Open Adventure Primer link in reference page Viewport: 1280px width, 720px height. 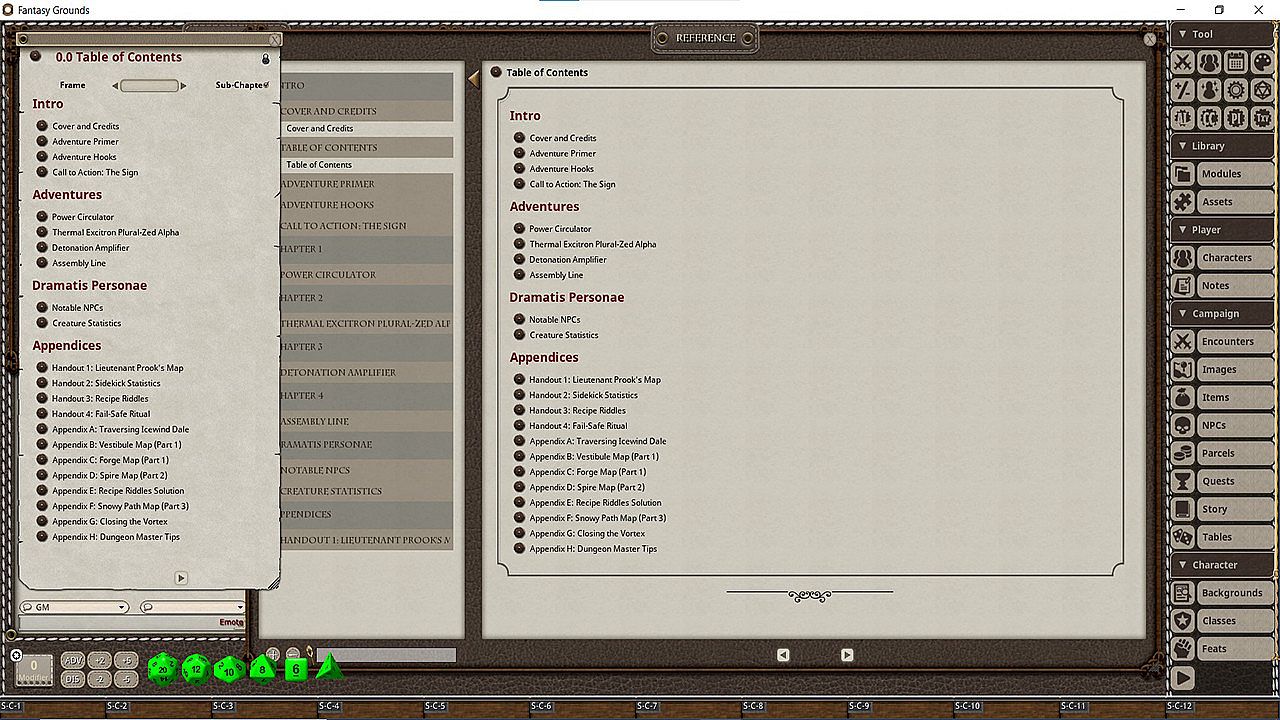[562, 154]
